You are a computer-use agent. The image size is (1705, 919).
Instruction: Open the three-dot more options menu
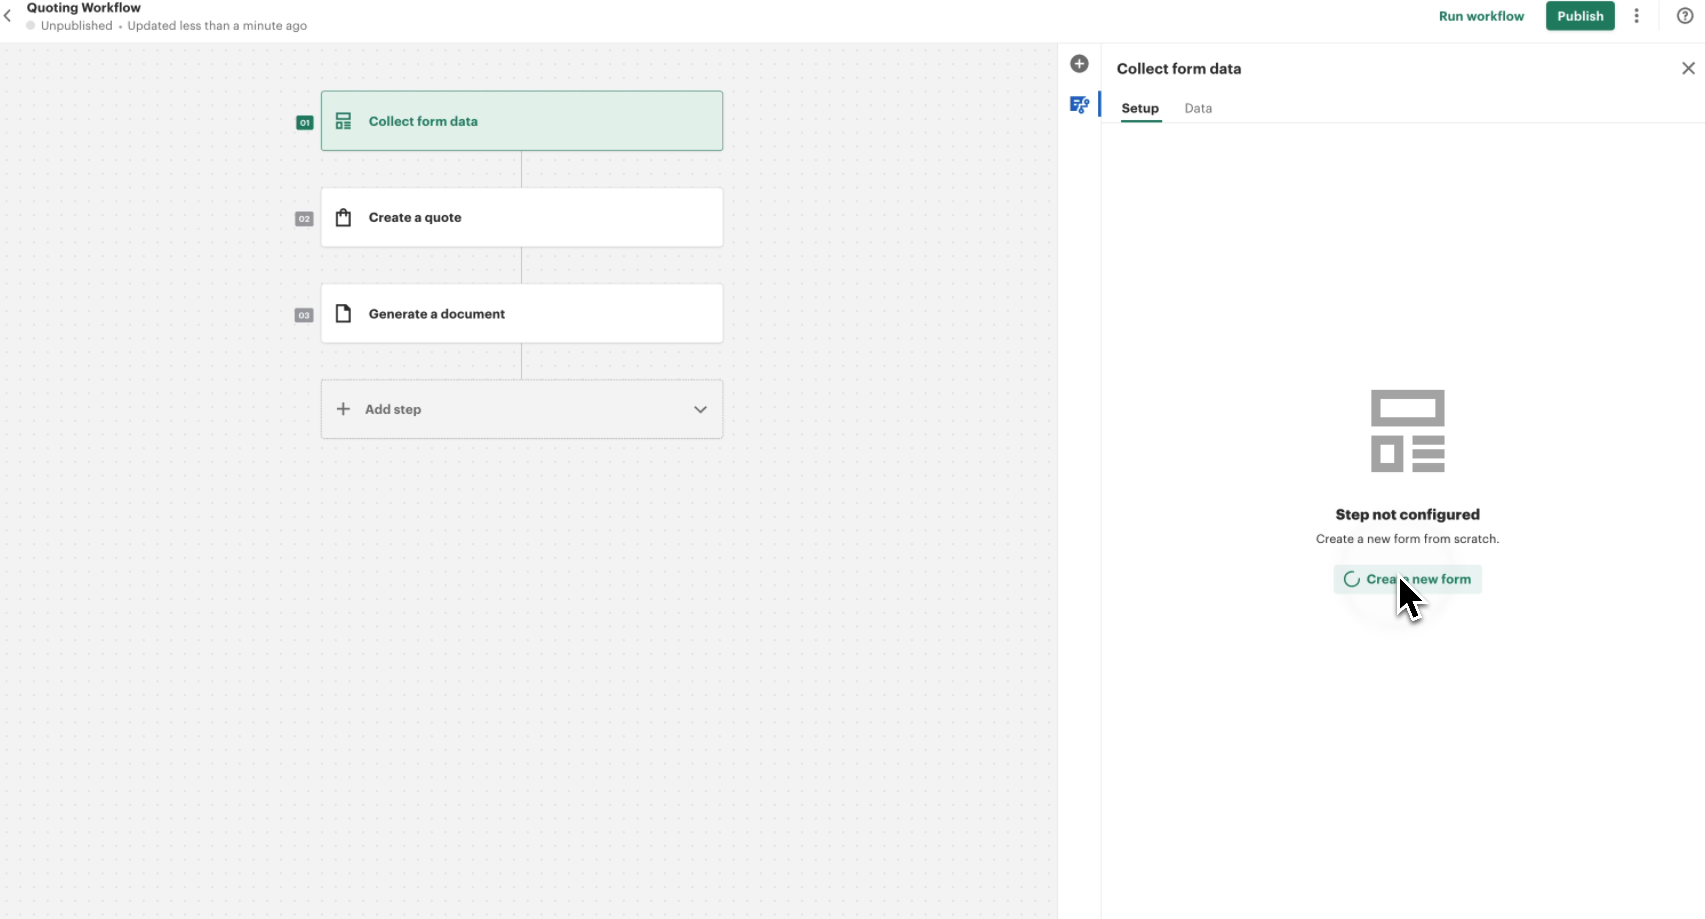point(1636,16)
